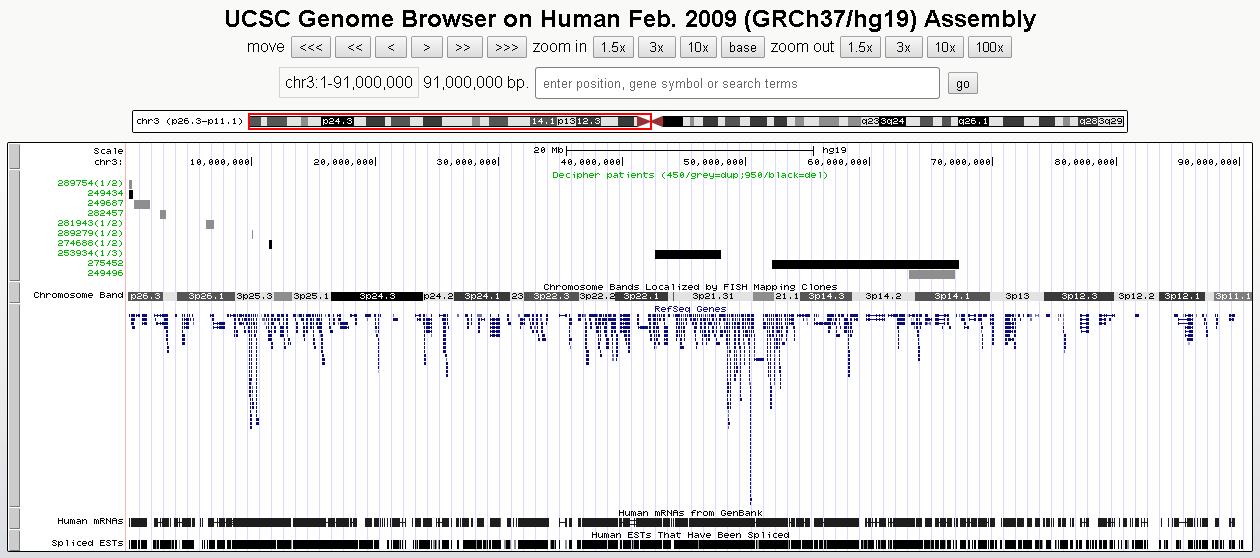Click the zoom in 10x button

click(x=698, y=47)
